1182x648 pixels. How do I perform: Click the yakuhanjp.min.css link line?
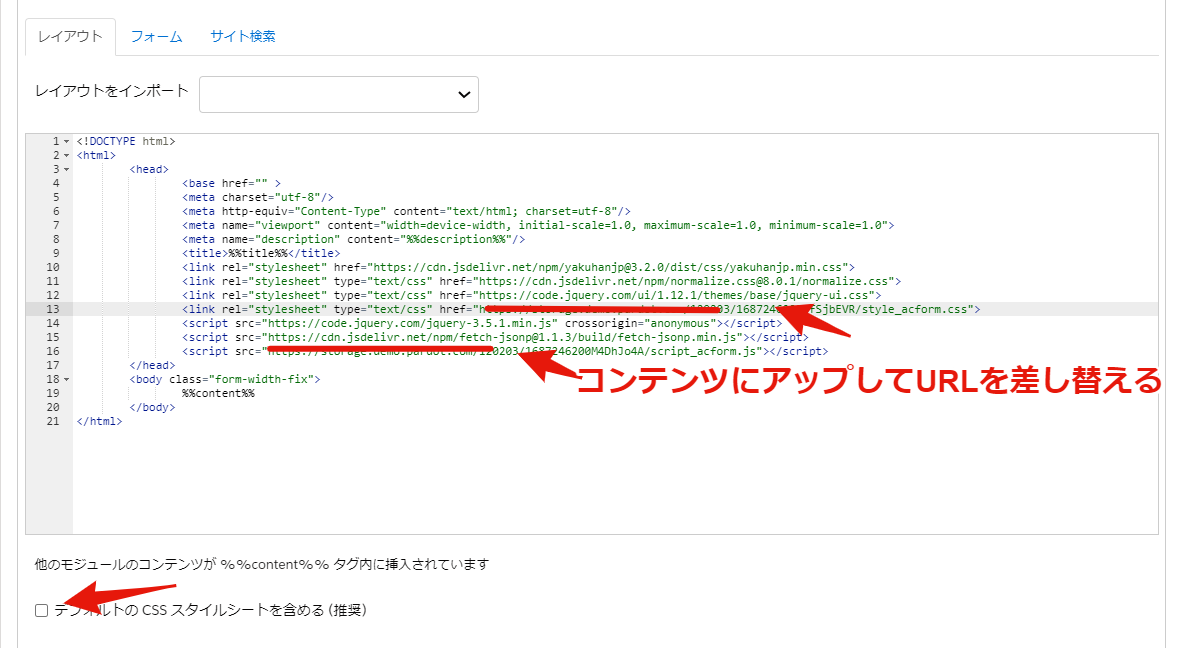[518, 267]
